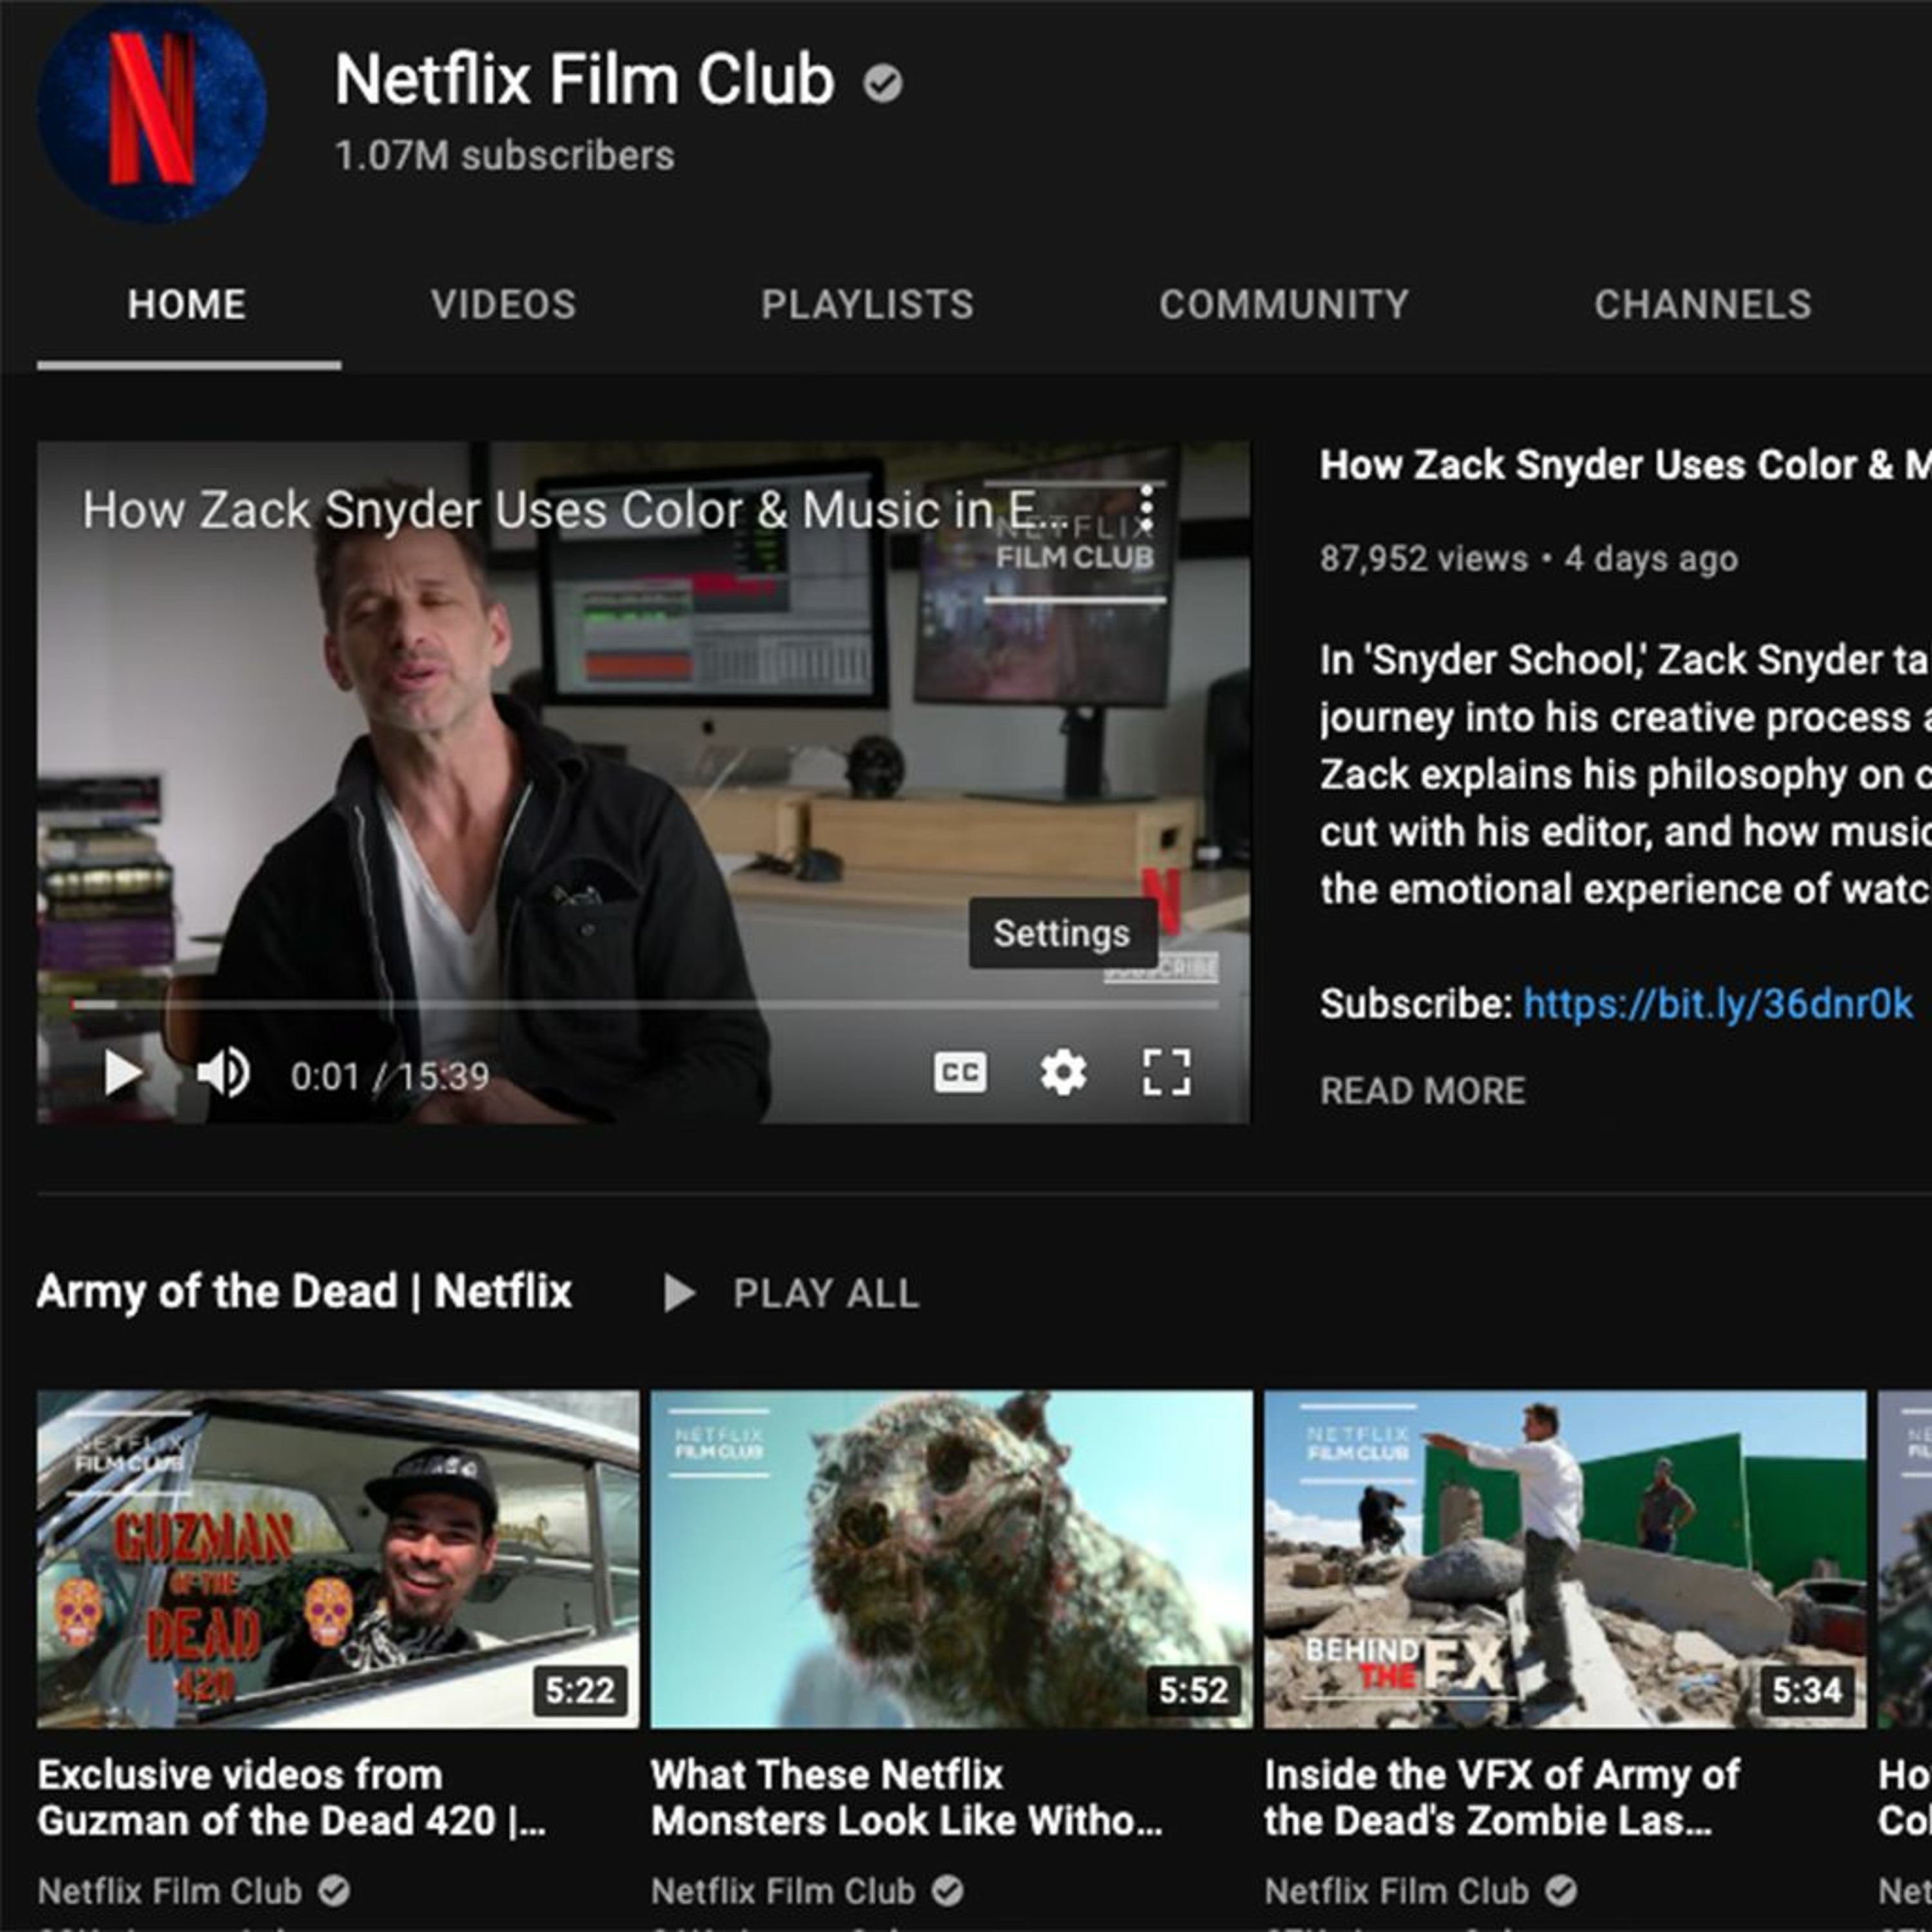The image size is (1932, 1932).
Task: Open the video settings gear
Action: pos(1063,1073)
